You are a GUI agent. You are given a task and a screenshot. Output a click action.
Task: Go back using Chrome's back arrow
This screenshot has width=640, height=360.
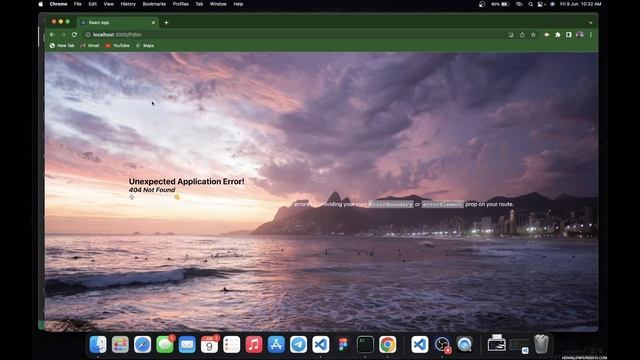(x=52, y=35)
